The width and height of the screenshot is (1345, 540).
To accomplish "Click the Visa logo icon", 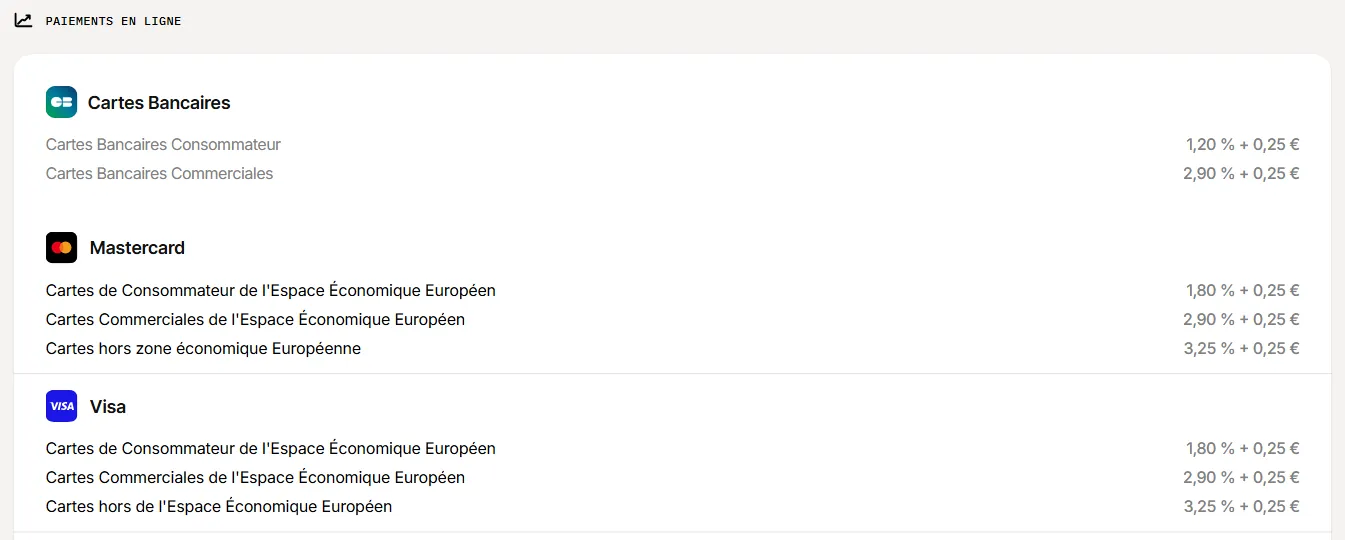I will 61,406.
